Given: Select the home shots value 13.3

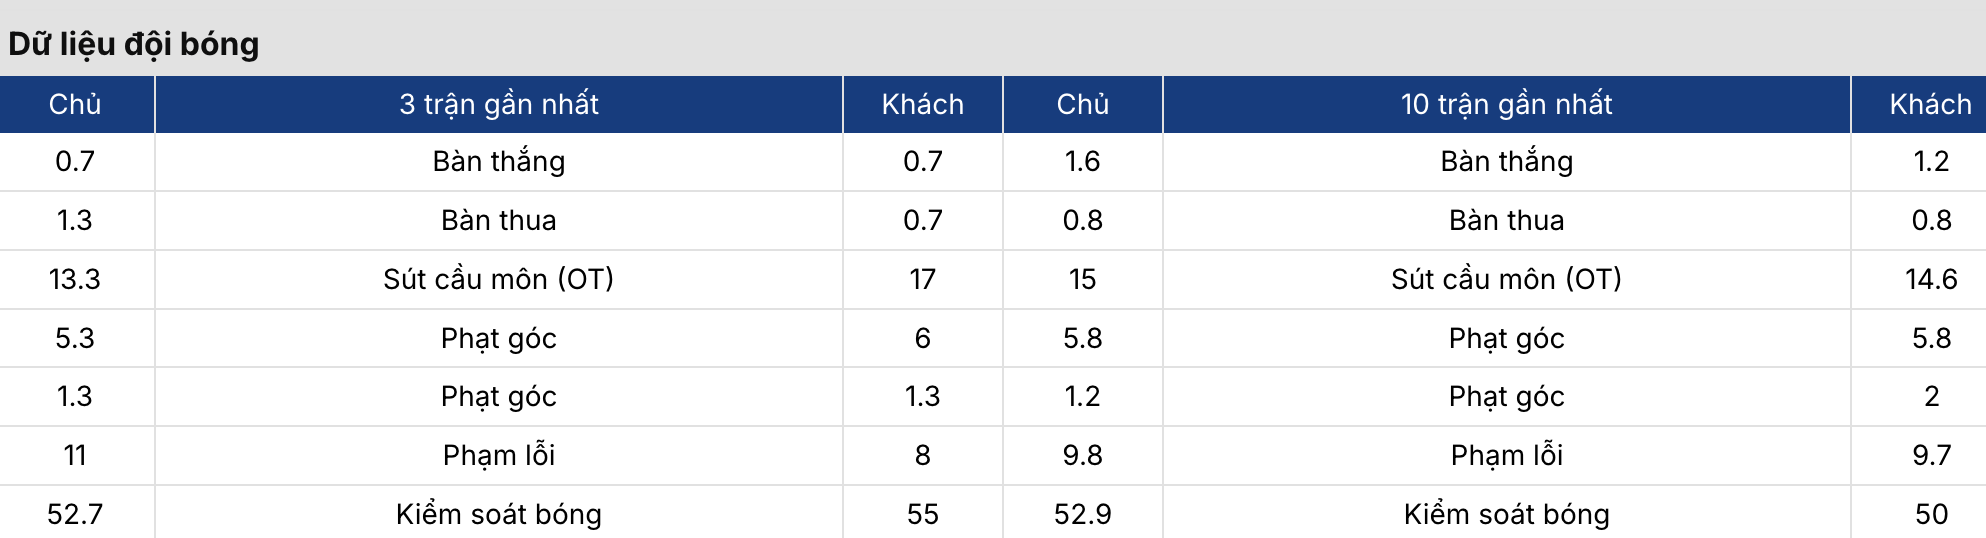Looking at the screenshot, I should (75, 279).
